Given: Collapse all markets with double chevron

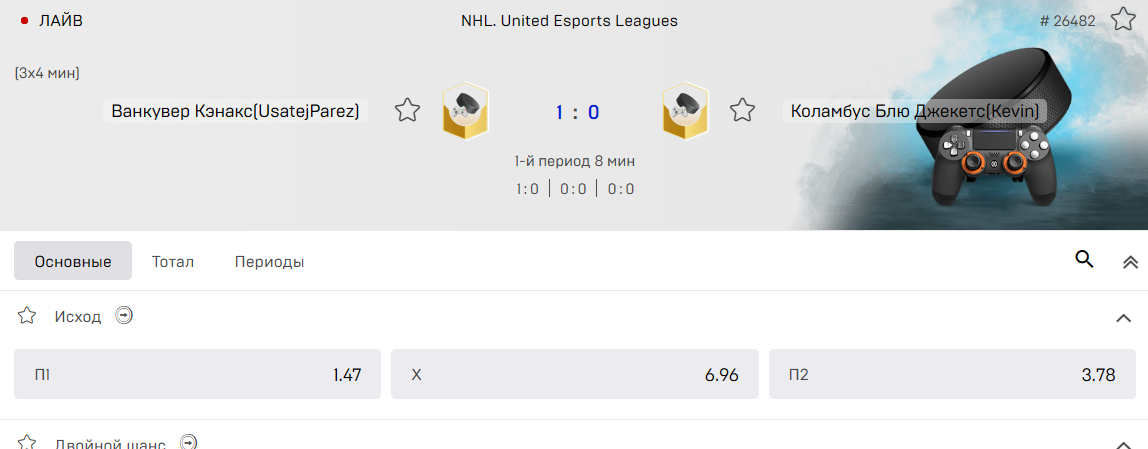Looking at the screenshot, I should point(1130,262).
